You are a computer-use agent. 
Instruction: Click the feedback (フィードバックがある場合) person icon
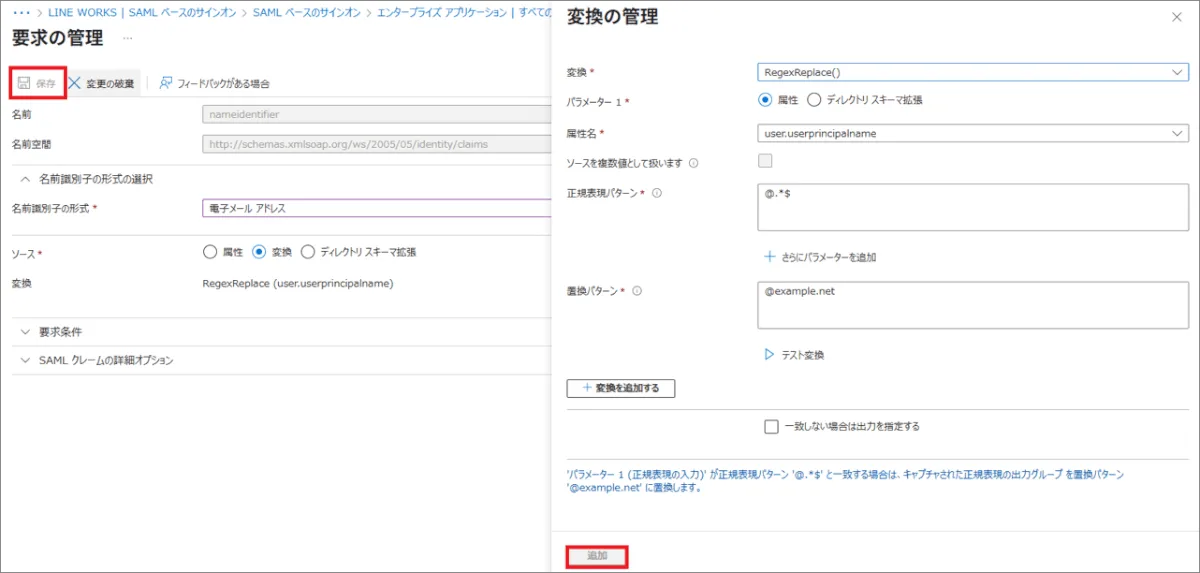tap(166, 83)
